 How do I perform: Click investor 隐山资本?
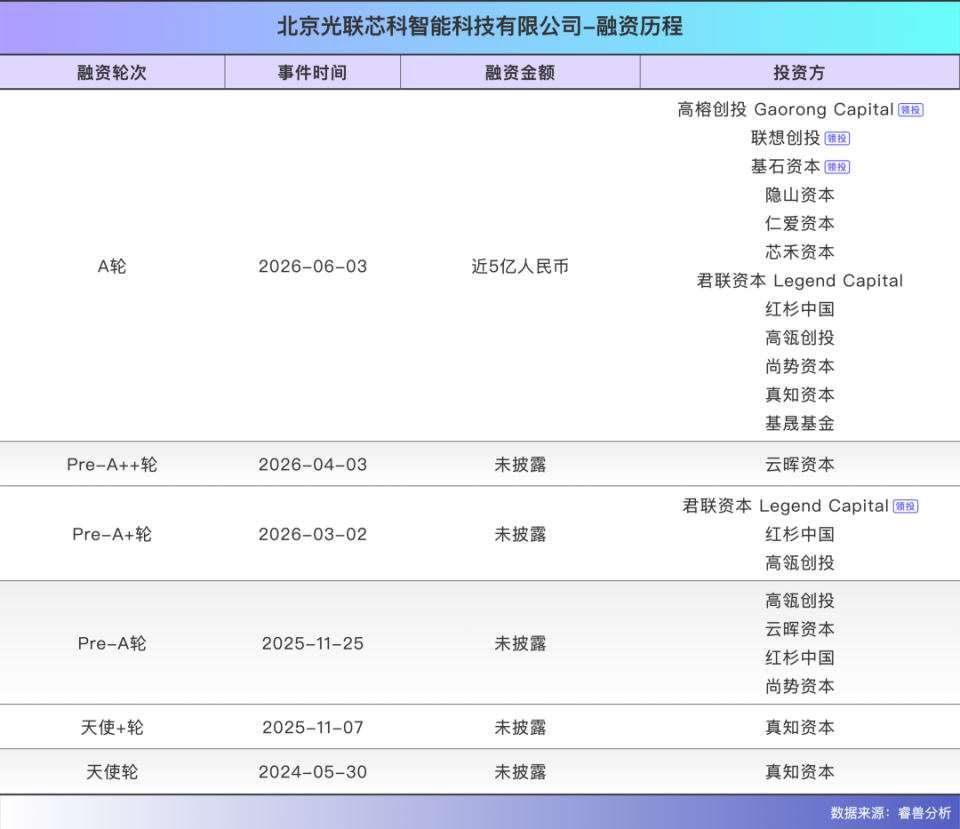tap(800, 195)
